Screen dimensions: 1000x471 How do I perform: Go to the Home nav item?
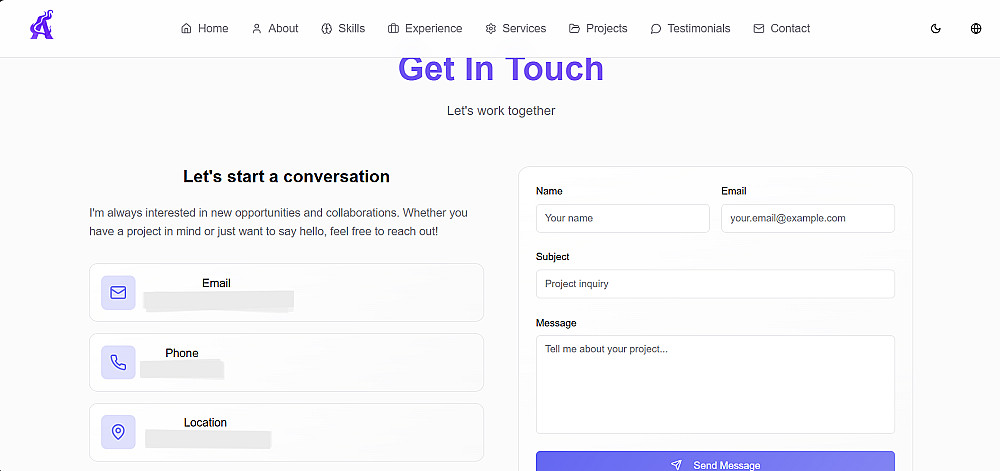point(204,28)
